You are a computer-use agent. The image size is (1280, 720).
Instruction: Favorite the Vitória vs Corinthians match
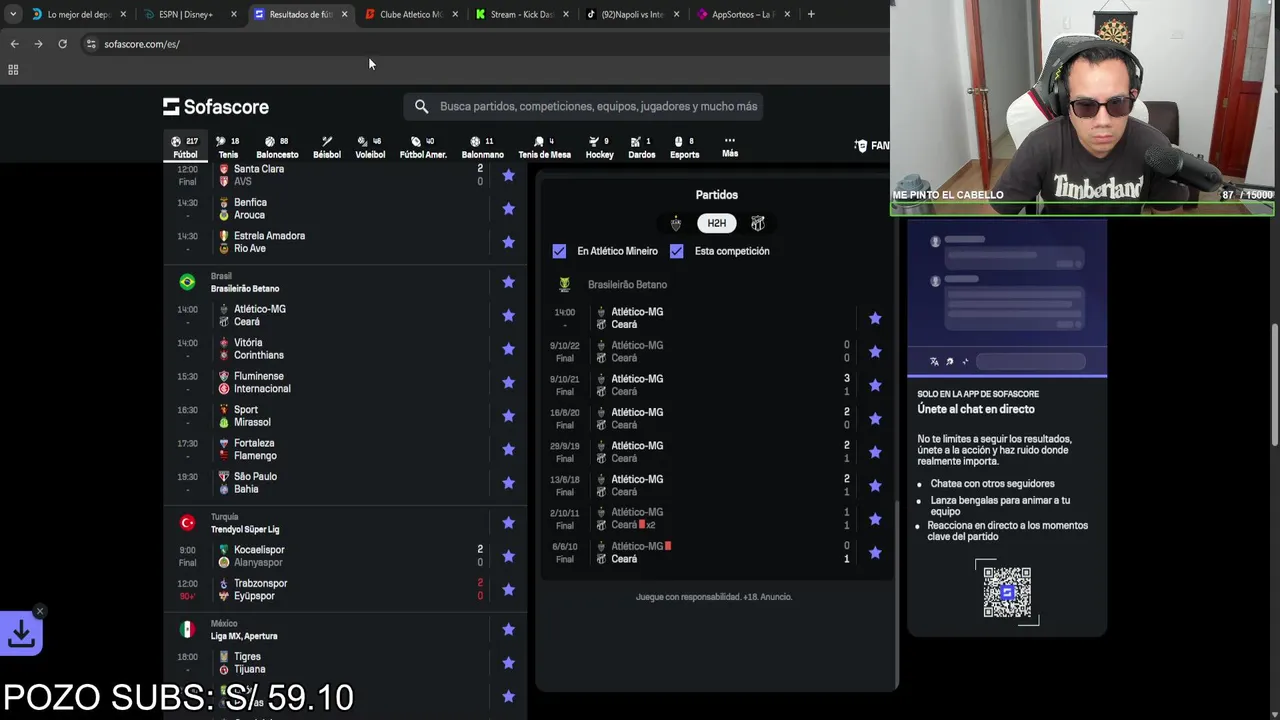coord(508,349)
